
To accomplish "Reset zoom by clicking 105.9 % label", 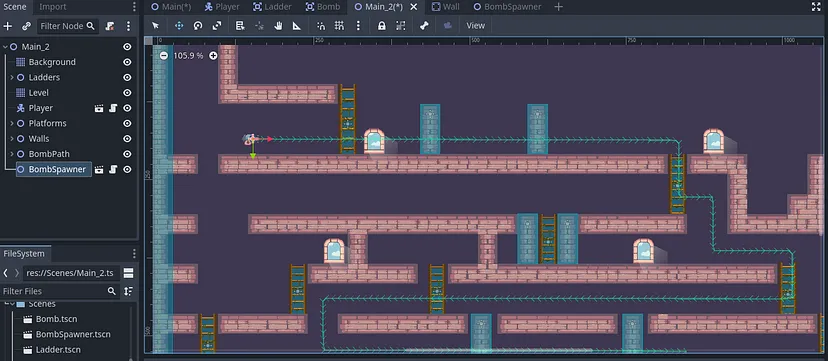I will click(x=189, y=55).
